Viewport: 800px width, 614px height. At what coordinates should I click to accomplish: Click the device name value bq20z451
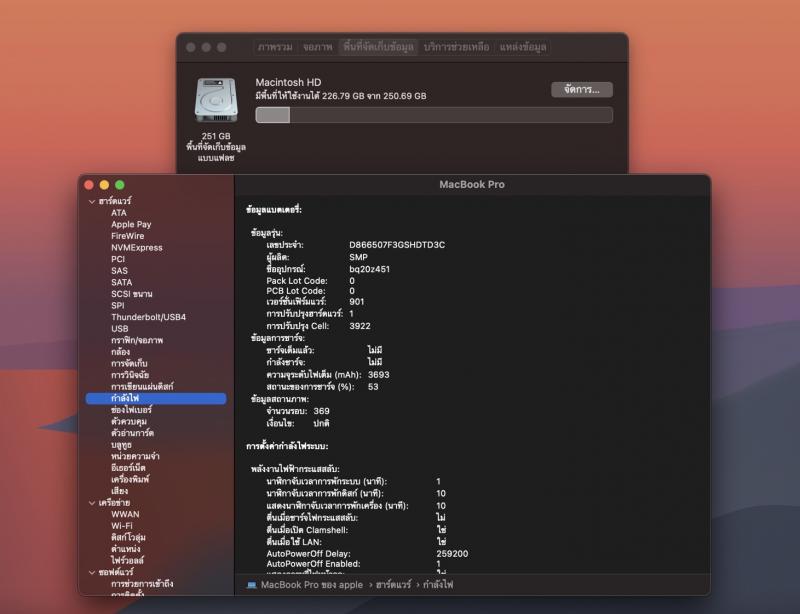point(369,269)
